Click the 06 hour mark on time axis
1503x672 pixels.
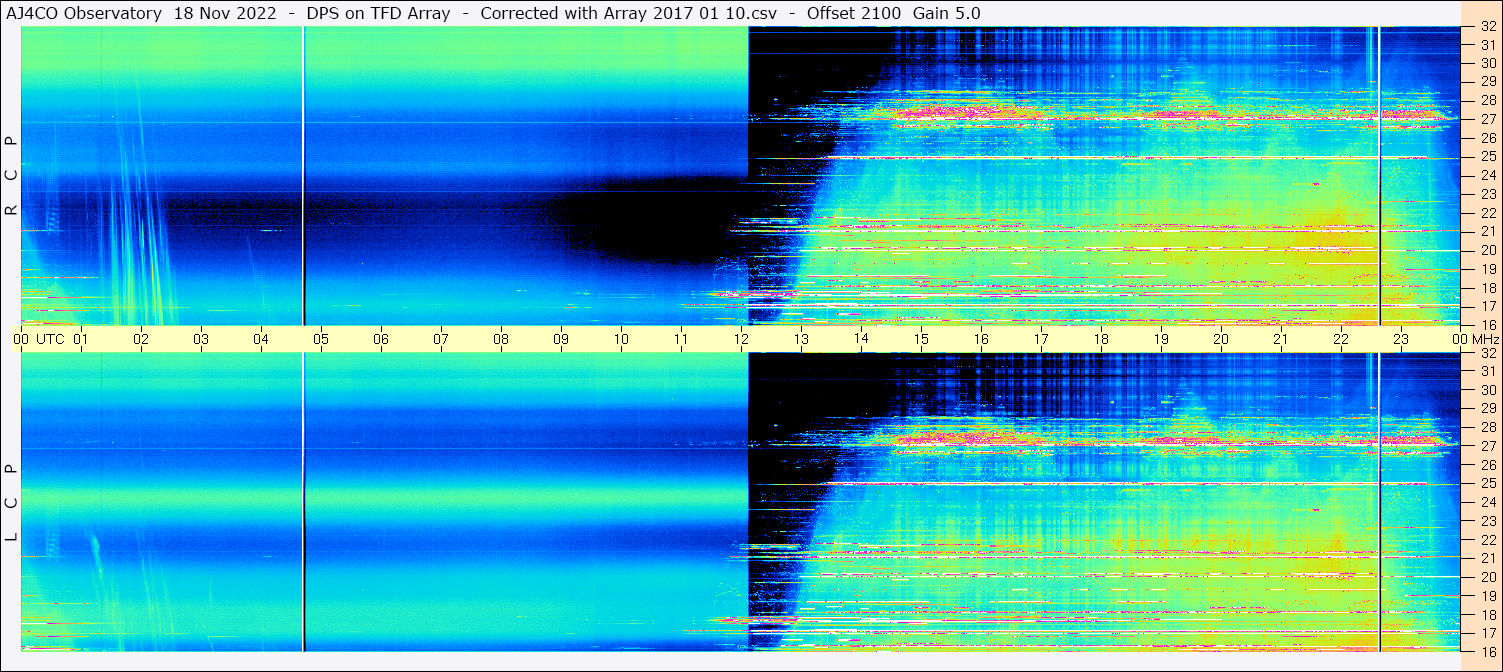(381, 339)
